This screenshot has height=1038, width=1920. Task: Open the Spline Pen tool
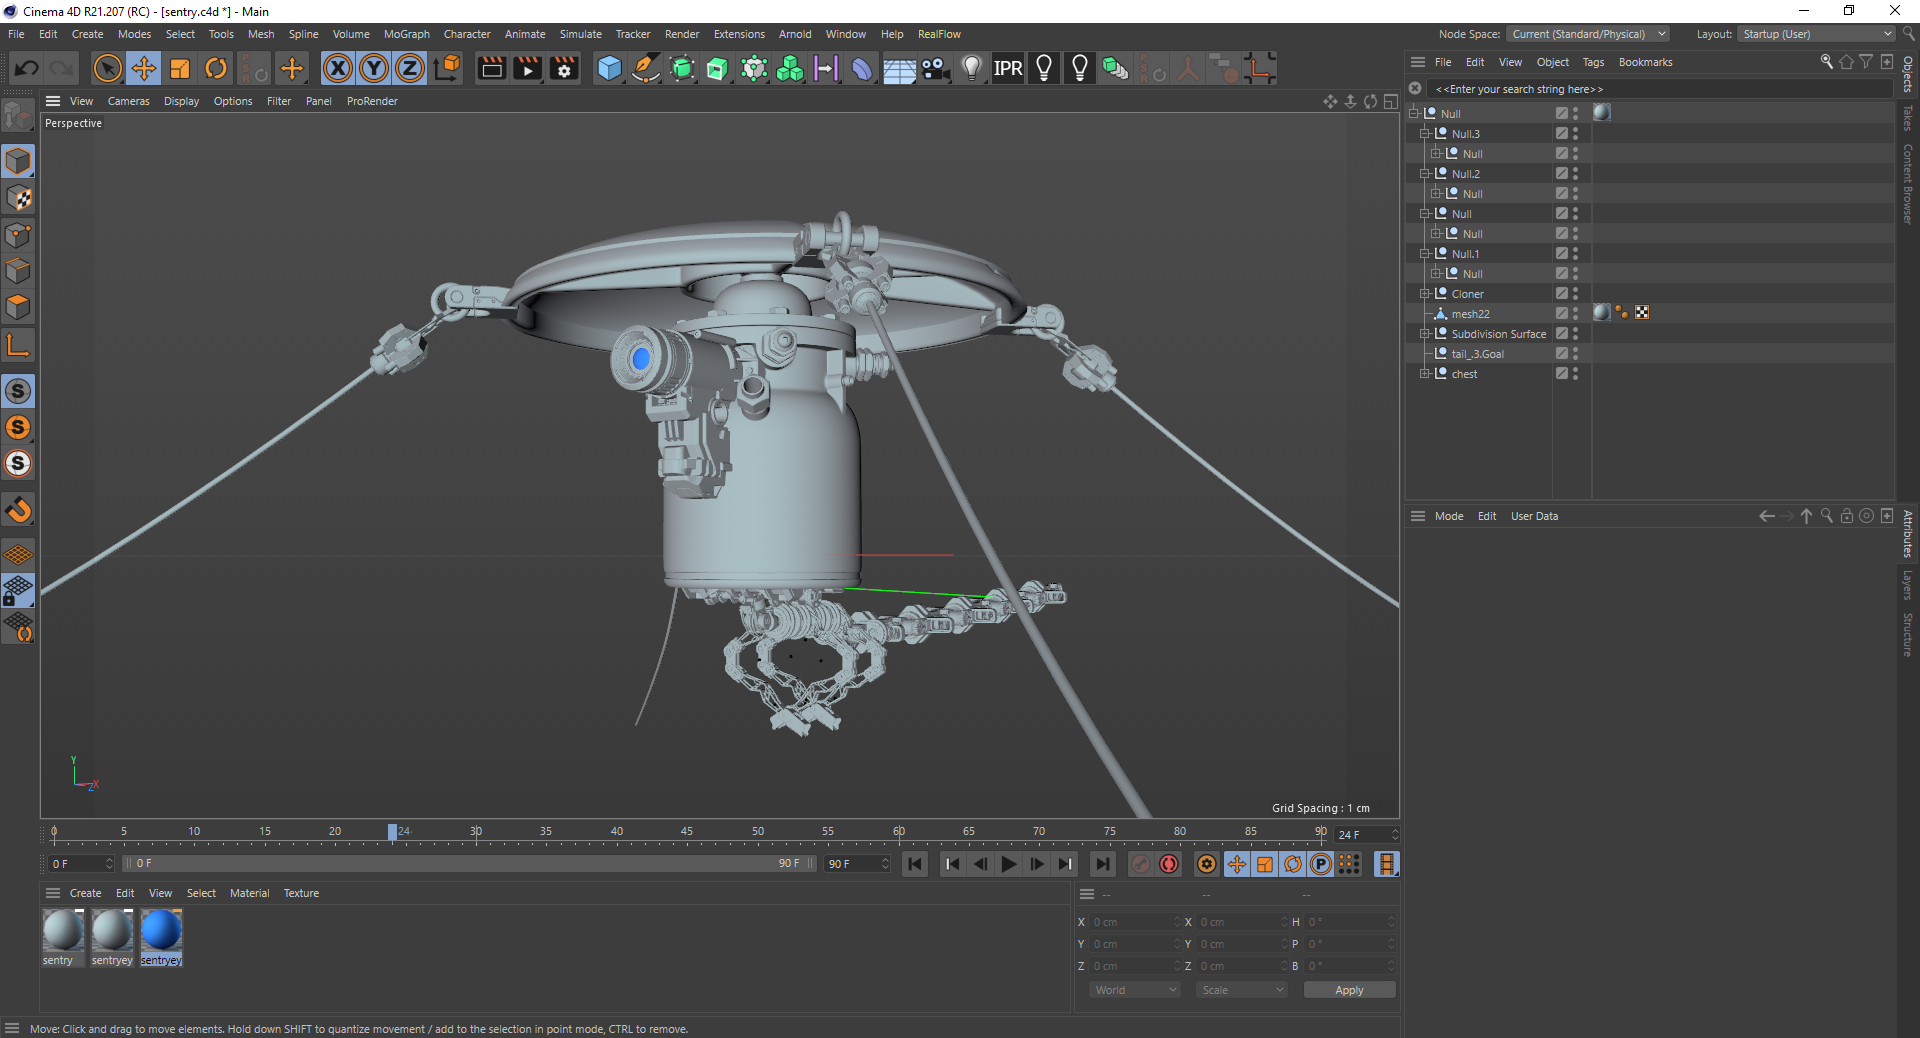coord(646,68)
